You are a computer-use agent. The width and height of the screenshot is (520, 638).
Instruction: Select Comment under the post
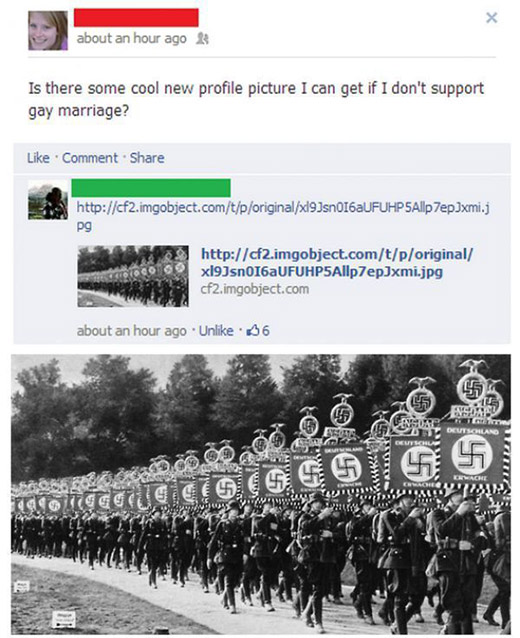pos(90,158)
